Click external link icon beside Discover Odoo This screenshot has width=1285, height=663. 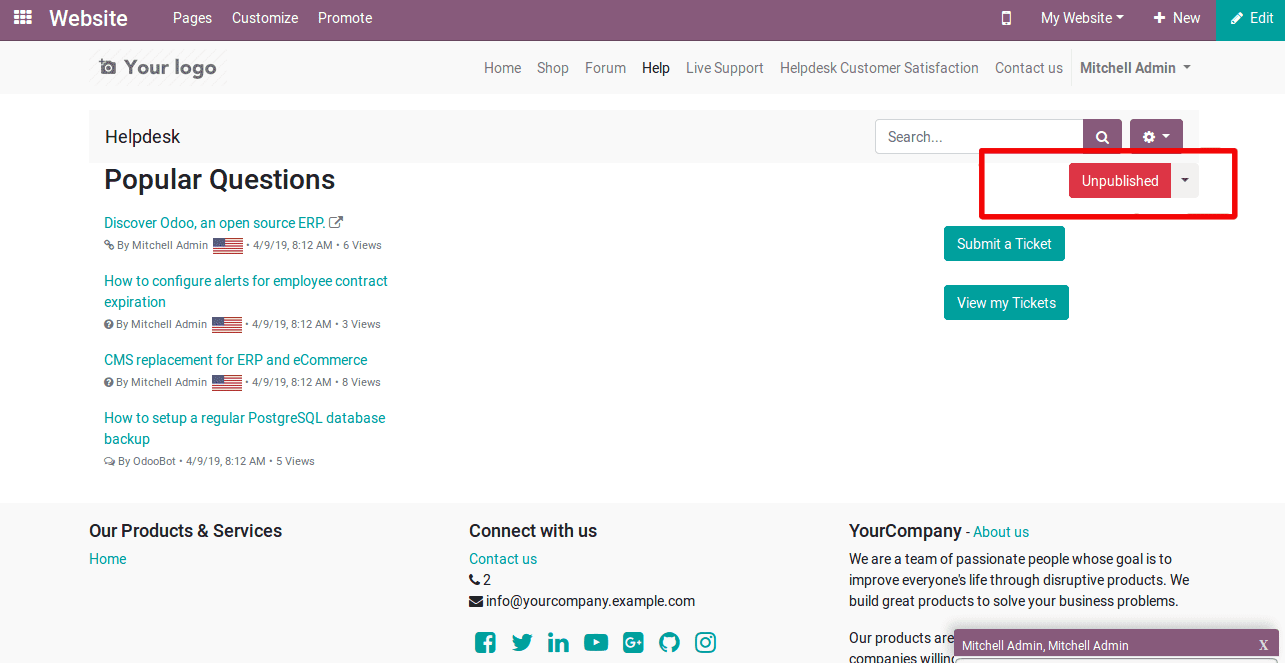336,223
